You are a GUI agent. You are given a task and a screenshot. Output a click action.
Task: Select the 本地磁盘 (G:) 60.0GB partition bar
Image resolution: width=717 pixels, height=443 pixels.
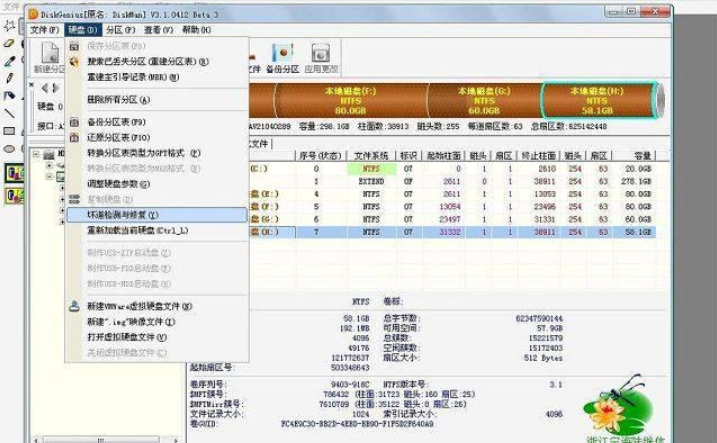(x=484, y=99)
